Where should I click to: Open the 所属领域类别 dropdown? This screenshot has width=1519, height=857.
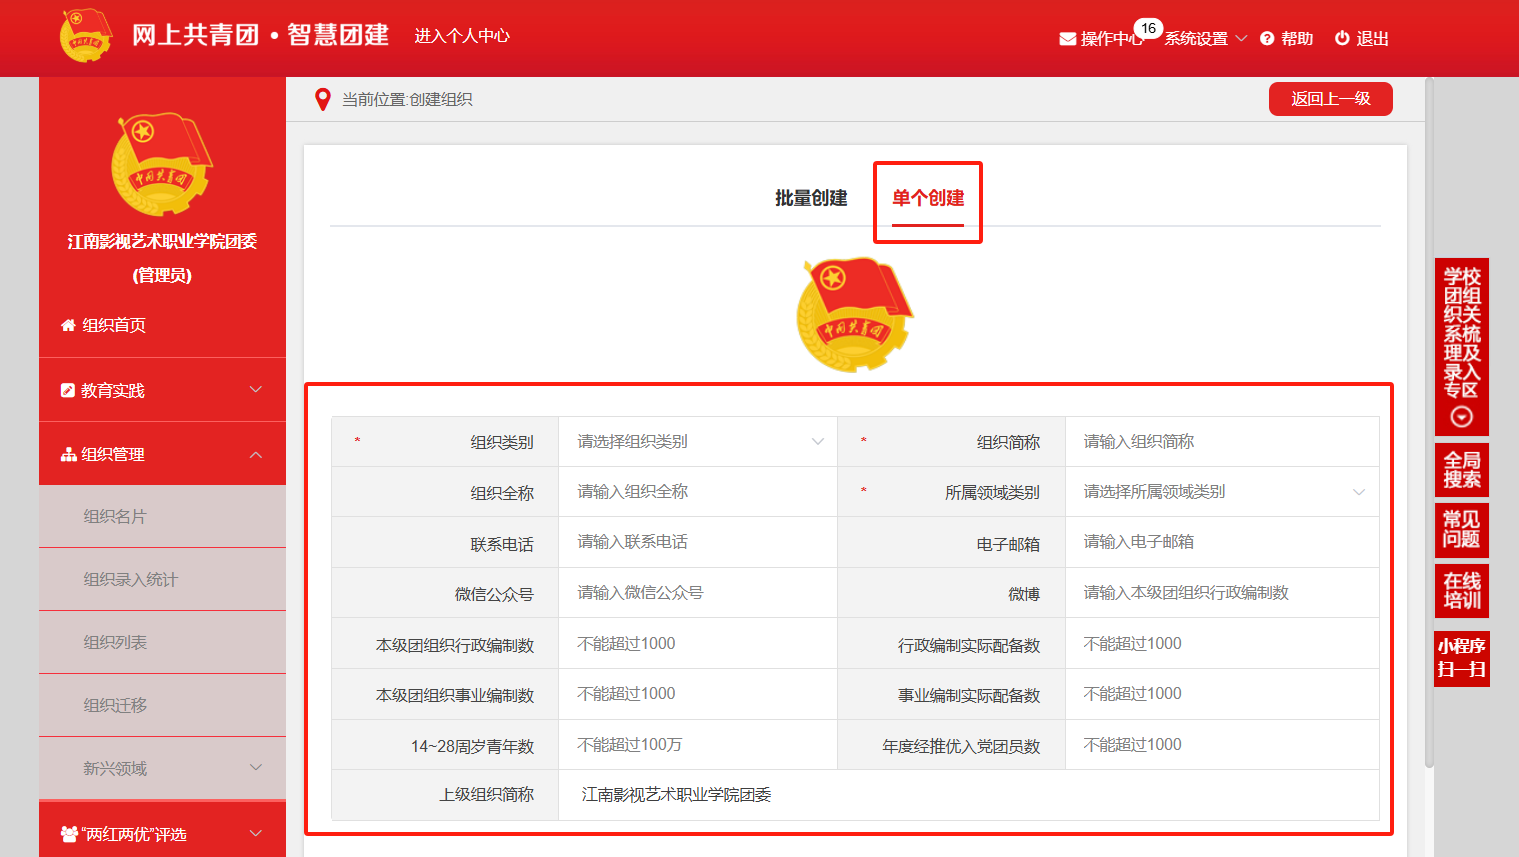click(1222, 492)
